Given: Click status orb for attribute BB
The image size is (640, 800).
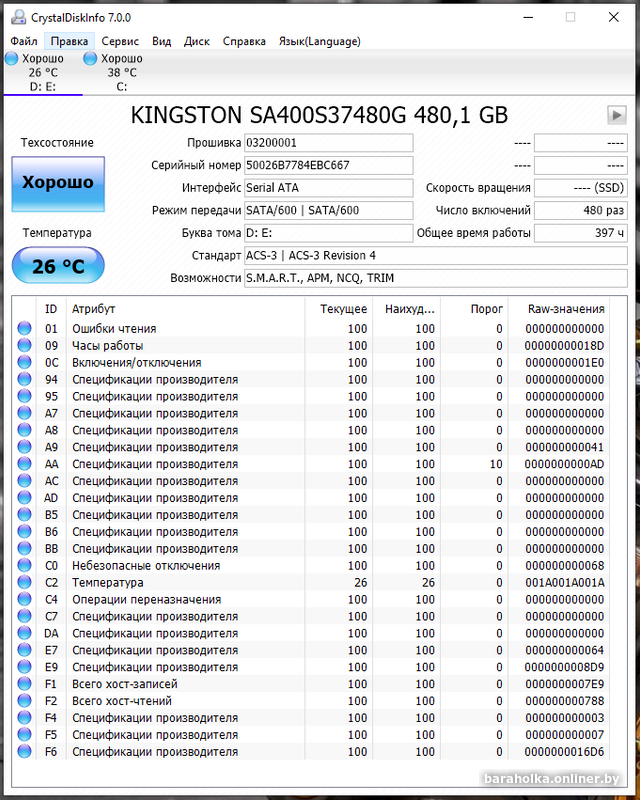Looking at the screenshot, I should point(24,548).
